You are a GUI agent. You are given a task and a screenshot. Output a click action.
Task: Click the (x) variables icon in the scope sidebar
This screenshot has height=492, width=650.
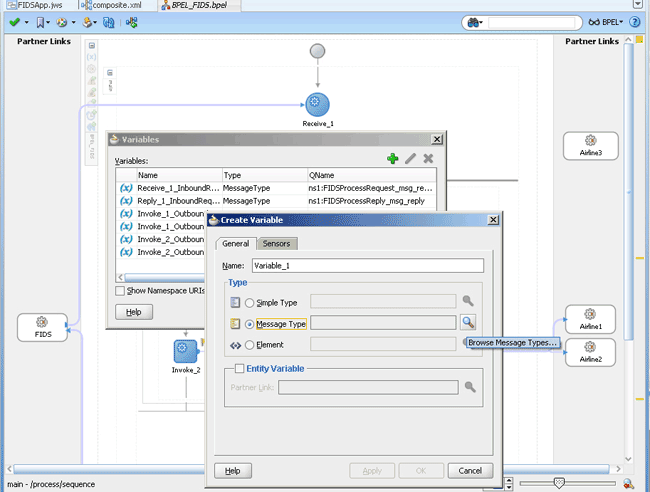pos(92,57)
